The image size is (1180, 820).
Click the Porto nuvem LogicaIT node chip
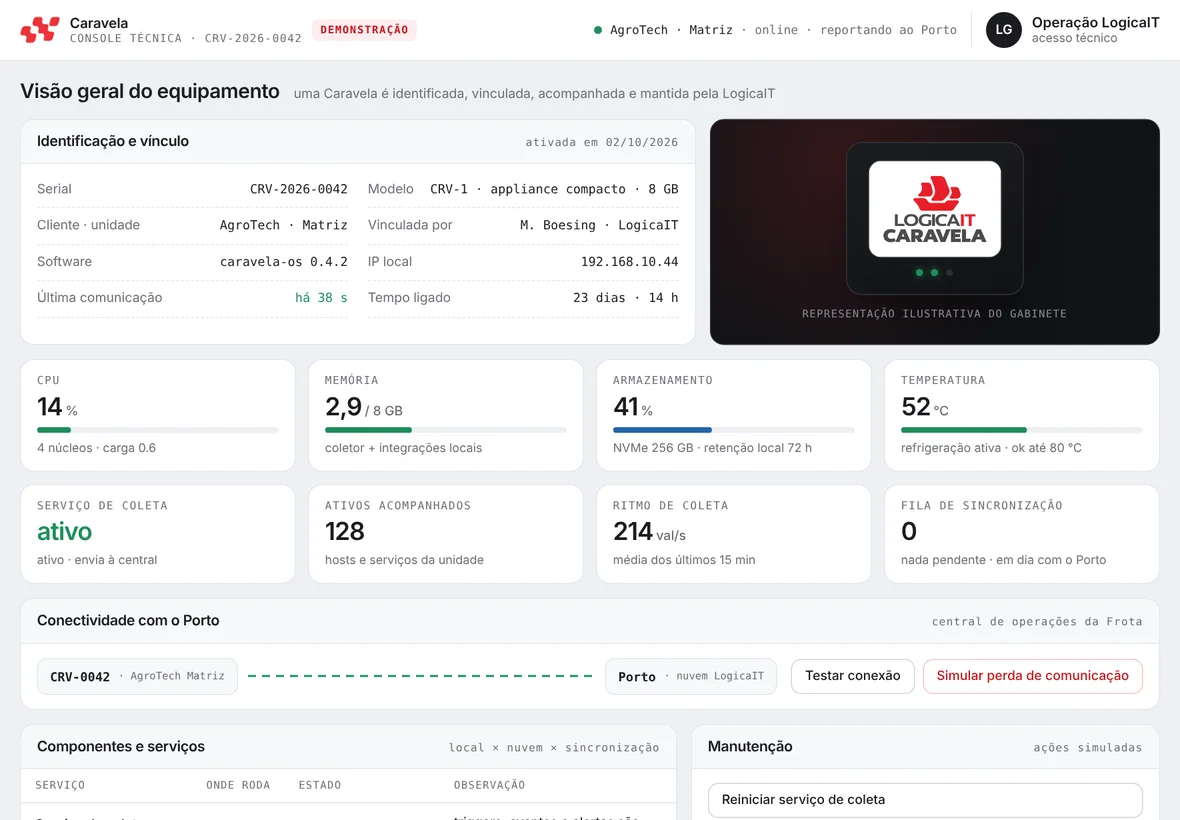691,676
